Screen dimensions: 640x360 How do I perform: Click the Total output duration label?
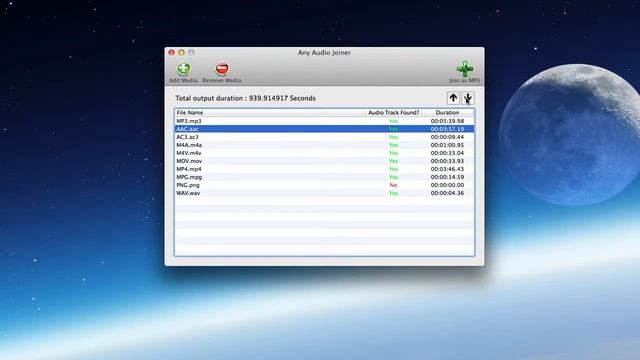(x=245, y=98)
